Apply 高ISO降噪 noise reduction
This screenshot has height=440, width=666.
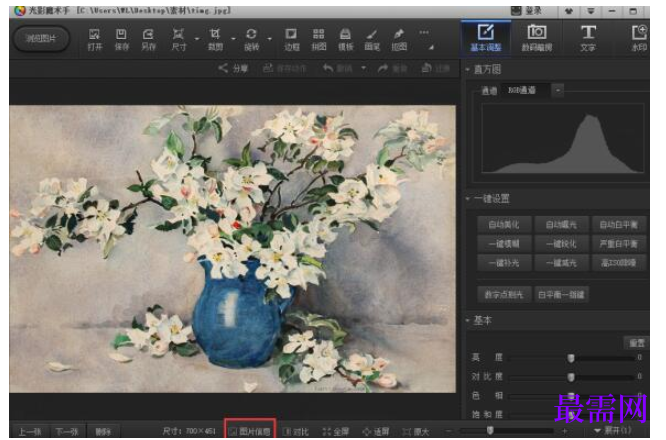coord(619,263)
